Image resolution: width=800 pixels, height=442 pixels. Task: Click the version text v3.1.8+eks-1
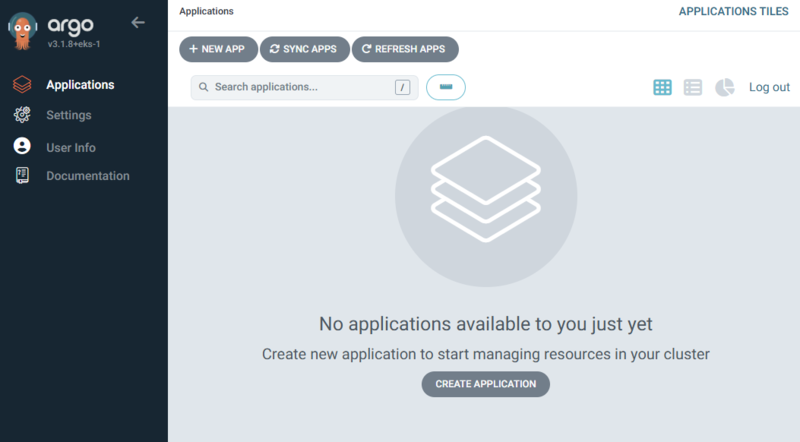(x=74, y=44)
